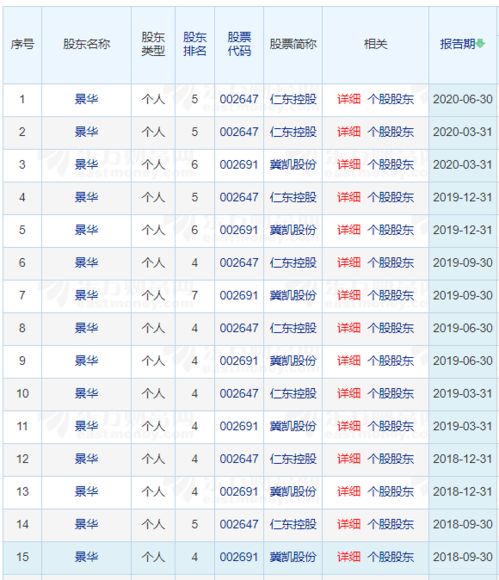Open 详细 link in row 5
The height and width of the screenshot is (580, 499).
[348, 230]
